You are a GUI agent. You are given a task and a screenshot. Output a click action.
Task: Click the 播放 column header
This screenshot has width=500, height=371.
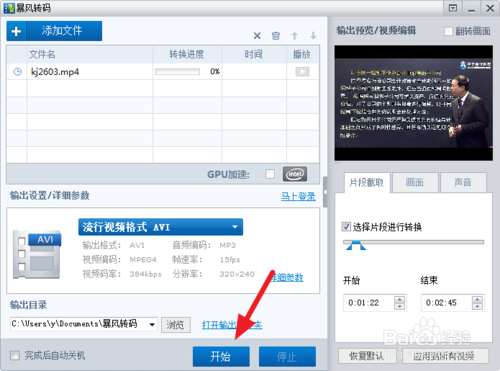[303, 54]
